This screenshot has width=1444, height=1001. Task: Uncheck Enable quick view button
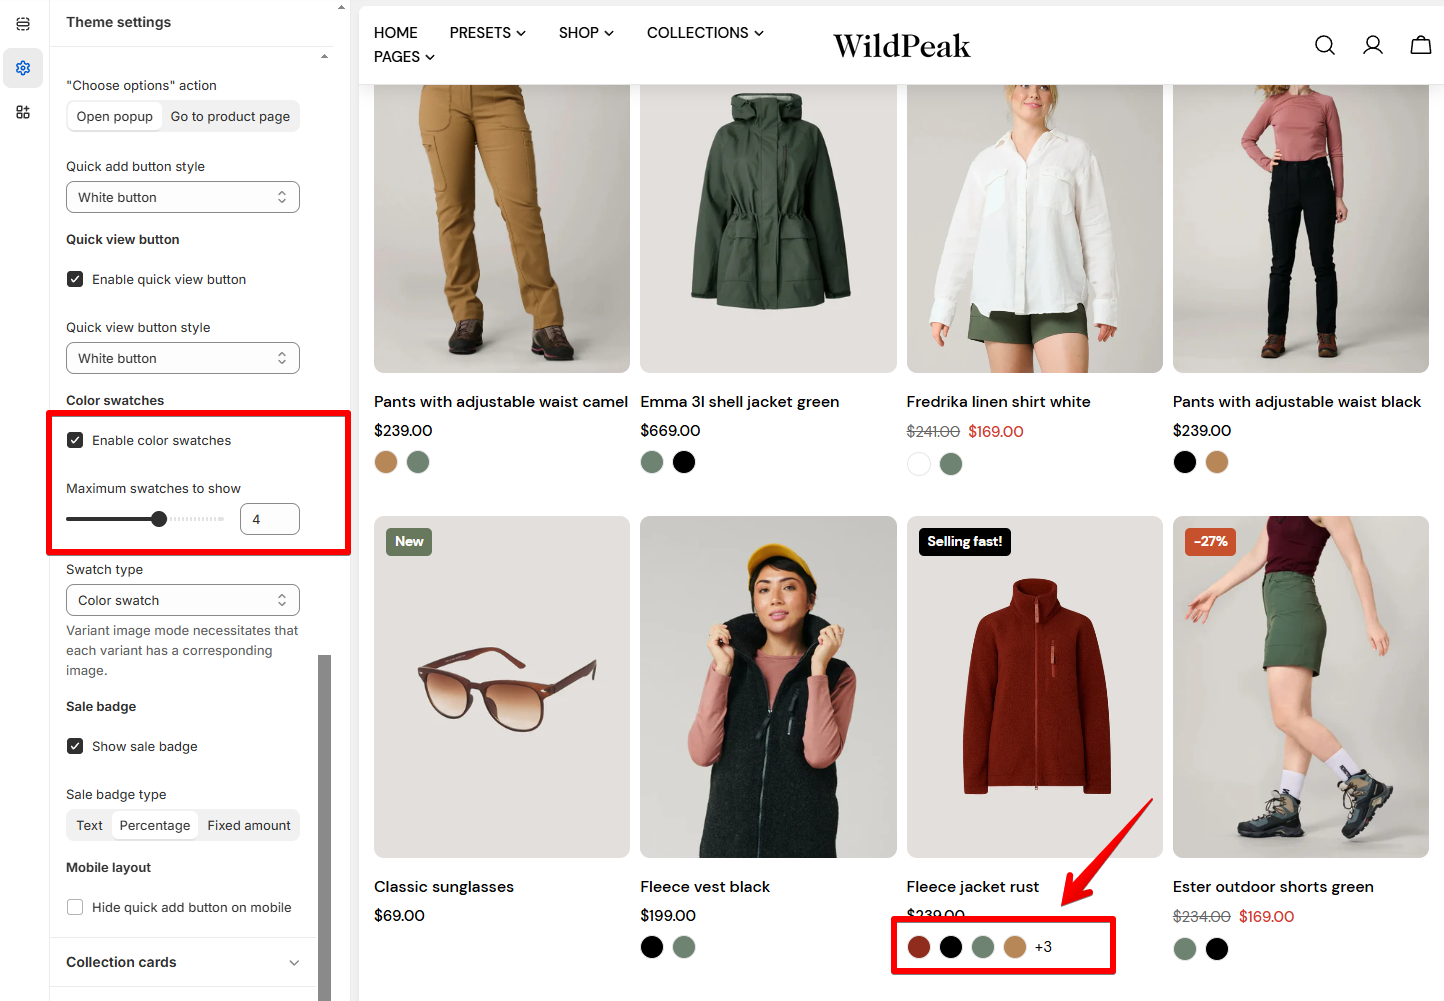[75, 279]
